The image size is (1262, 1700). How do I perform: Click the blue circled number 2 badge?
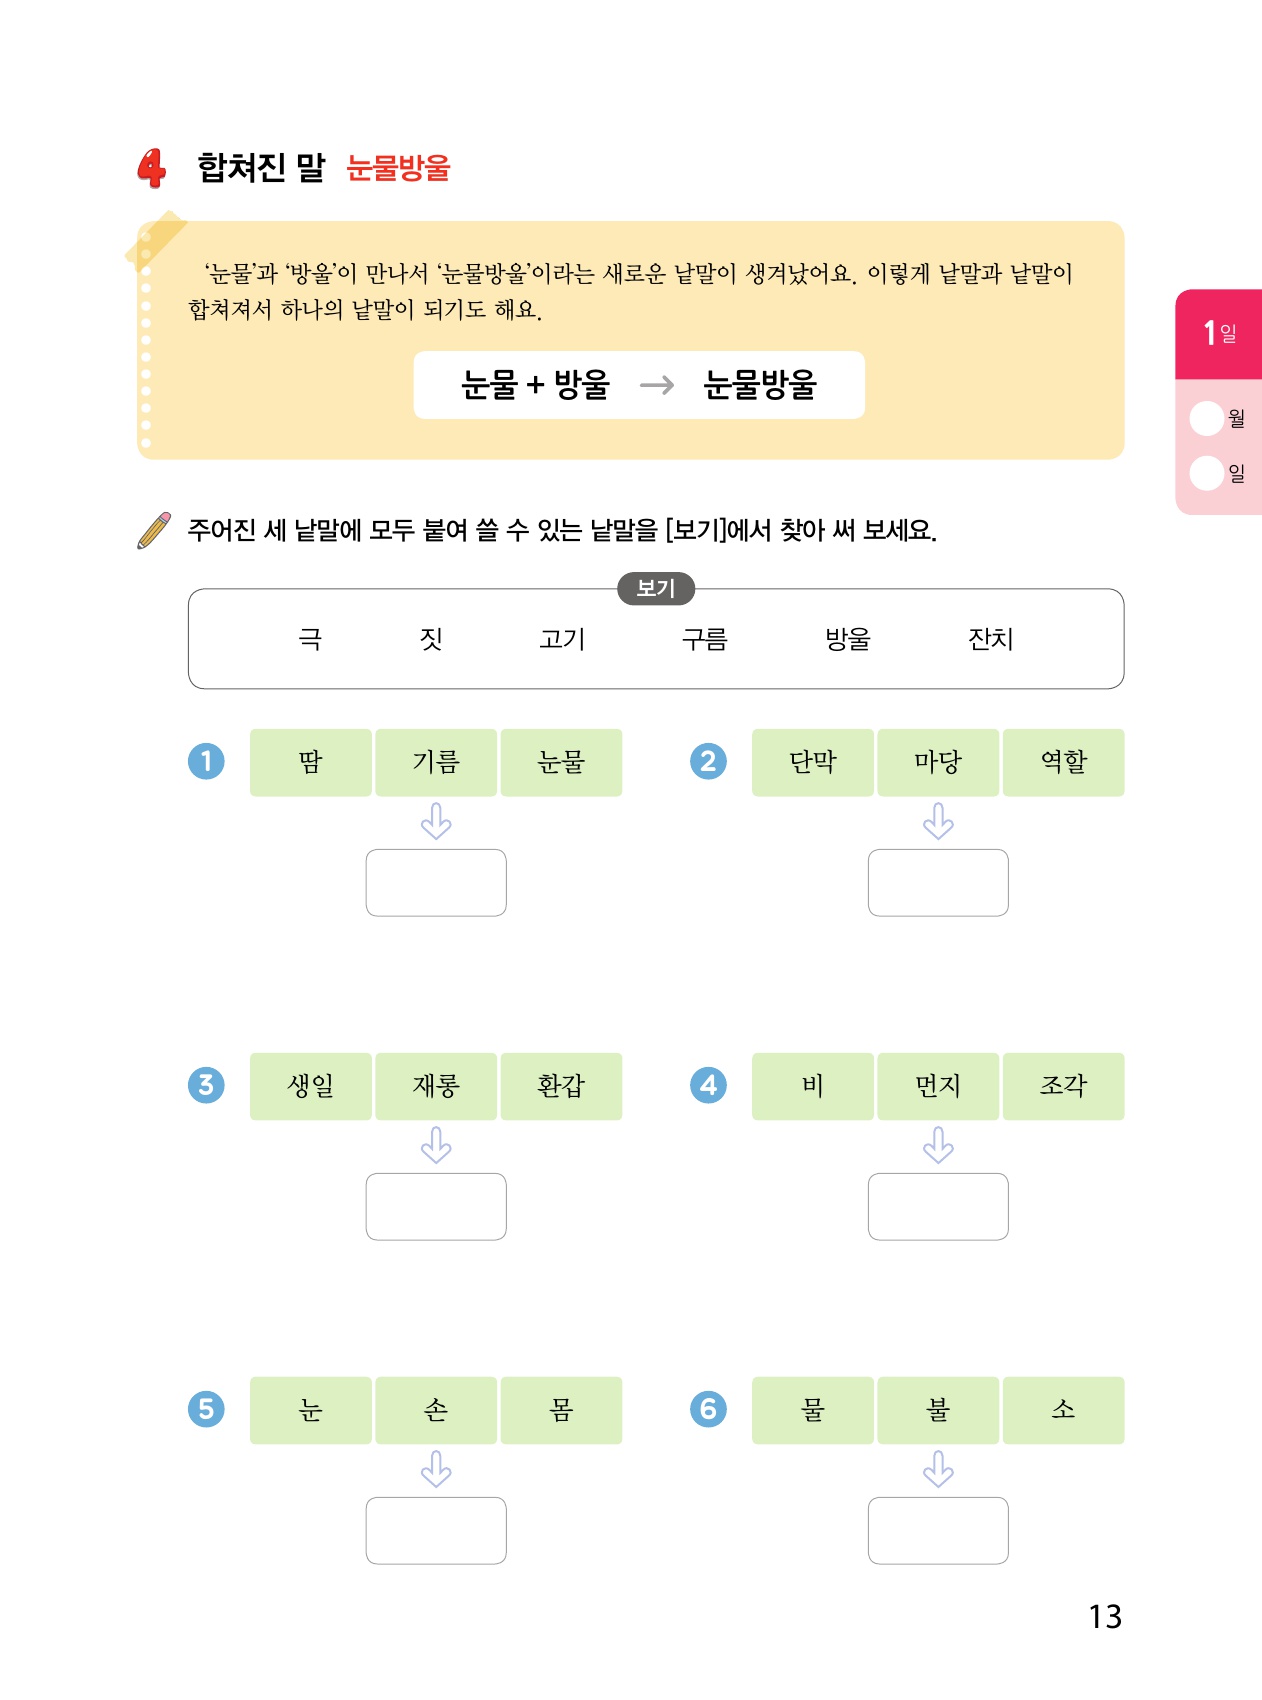[709, 761]
